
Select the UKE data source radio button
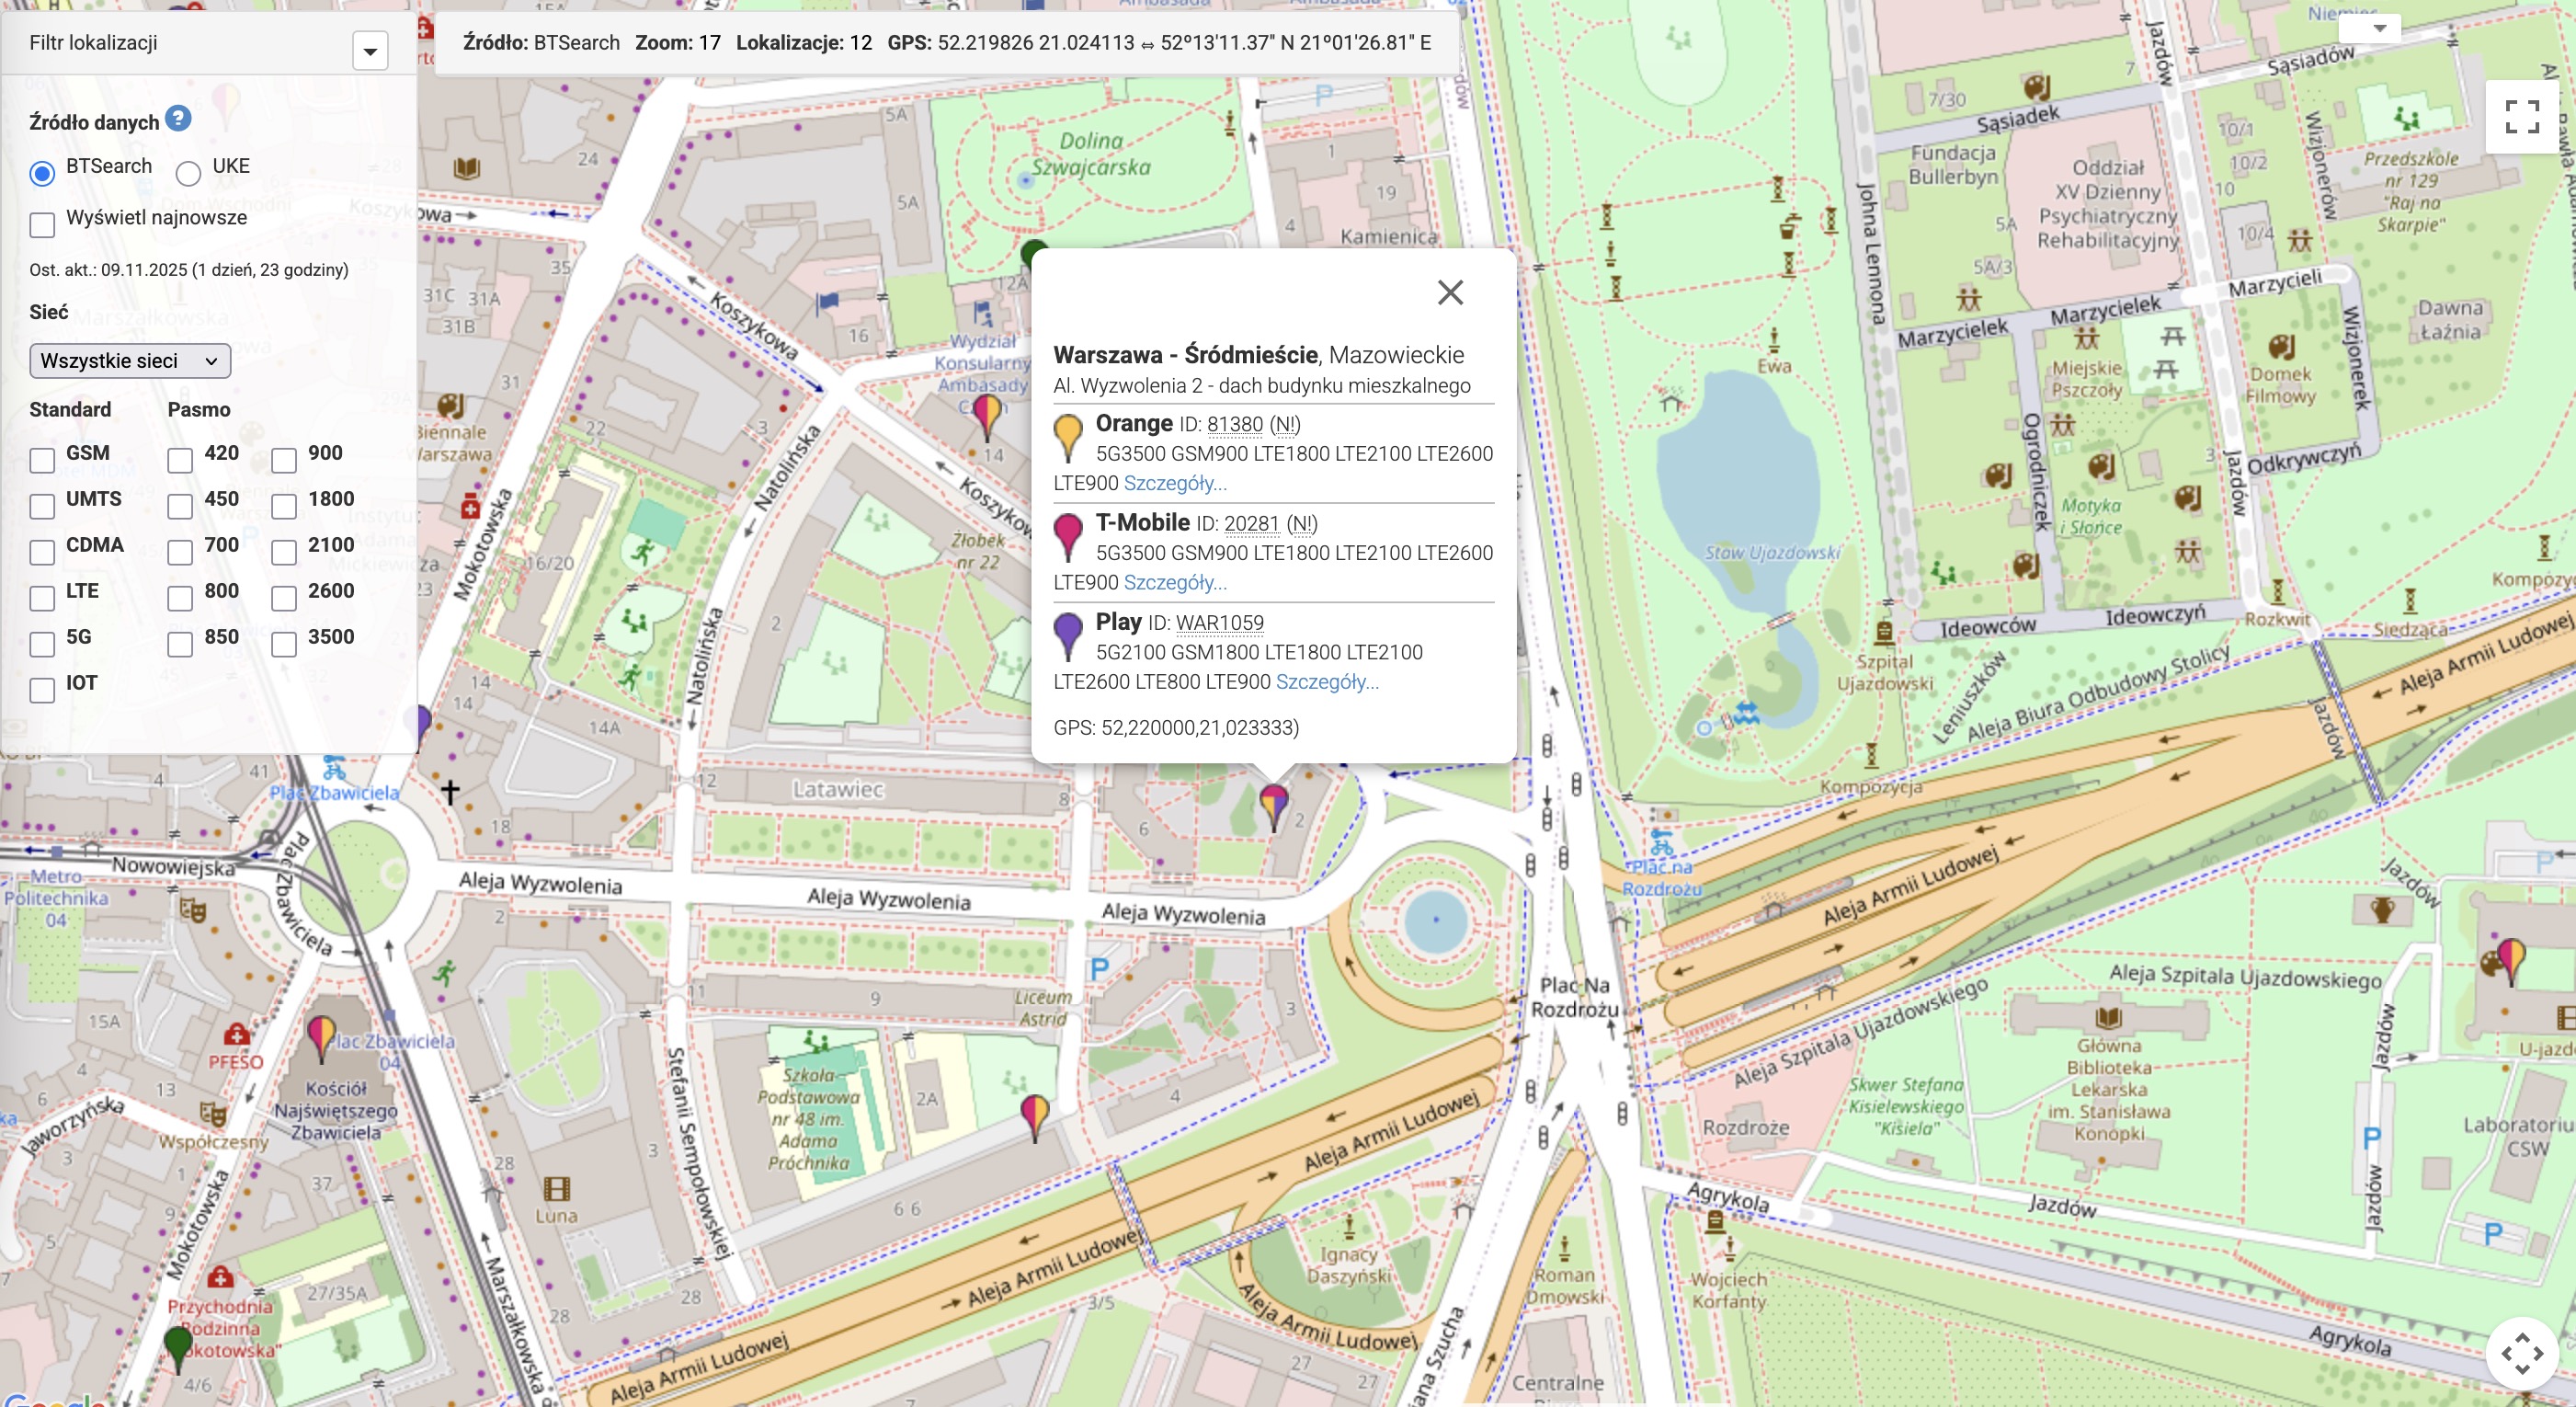coord(188,174)
